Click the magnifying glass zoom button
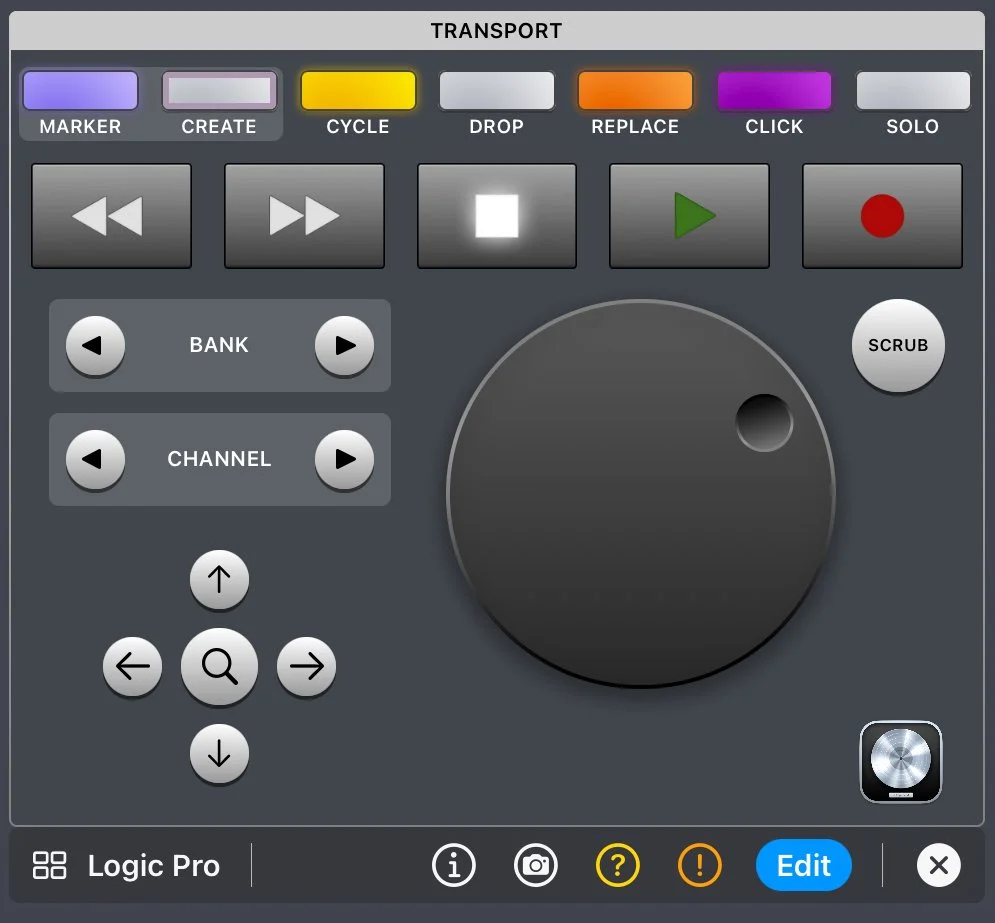The image size is (995, 923). (219, 666)
